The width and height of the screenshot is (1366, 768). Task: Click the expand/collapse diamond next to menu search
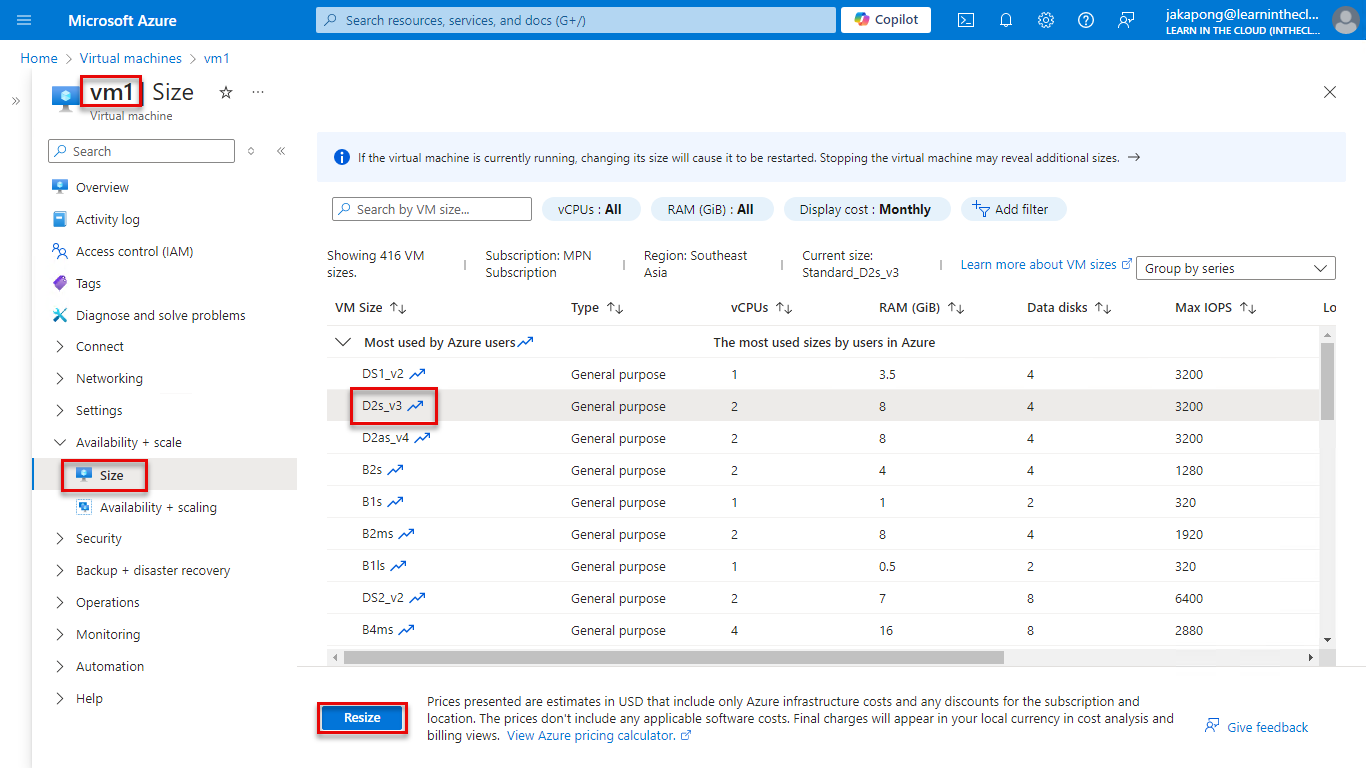[x=251, y=151]
